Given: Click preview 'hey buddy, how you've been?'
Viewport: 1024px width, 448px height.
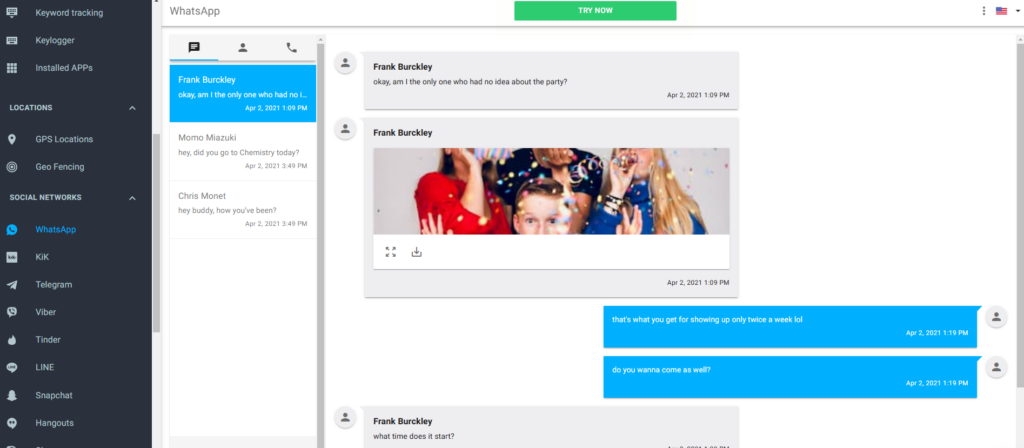Looking at the screenshot, I should tap(227, 210).
